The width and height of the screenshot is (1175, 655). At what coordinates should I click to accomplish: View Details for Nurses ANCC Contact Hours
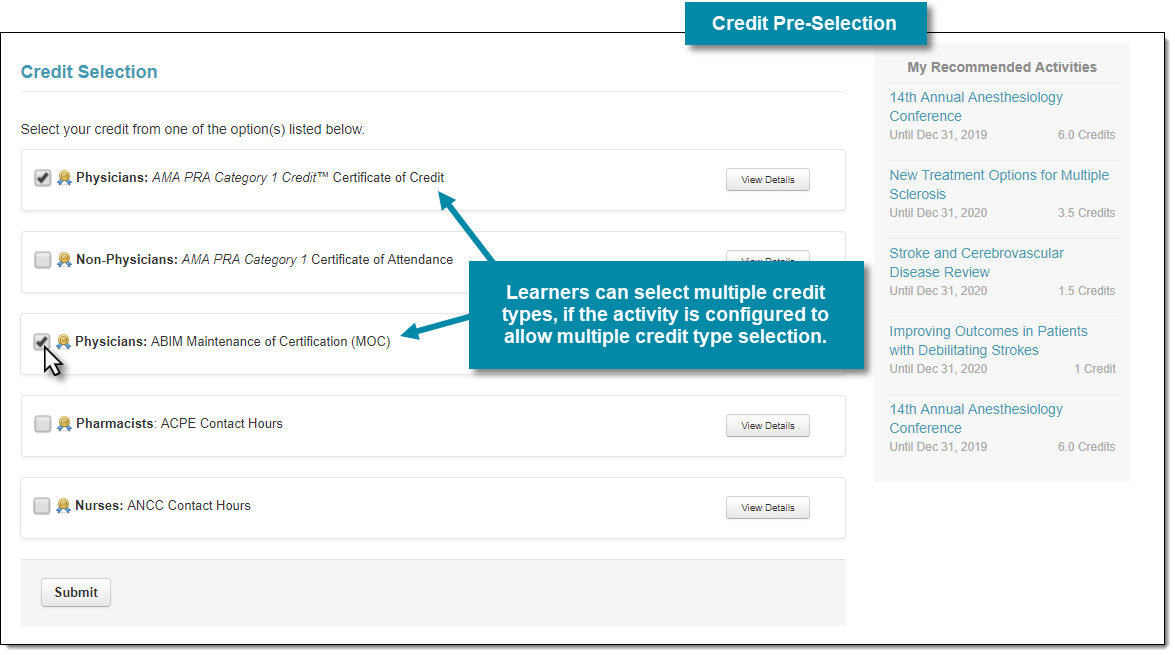pos(767,507)
